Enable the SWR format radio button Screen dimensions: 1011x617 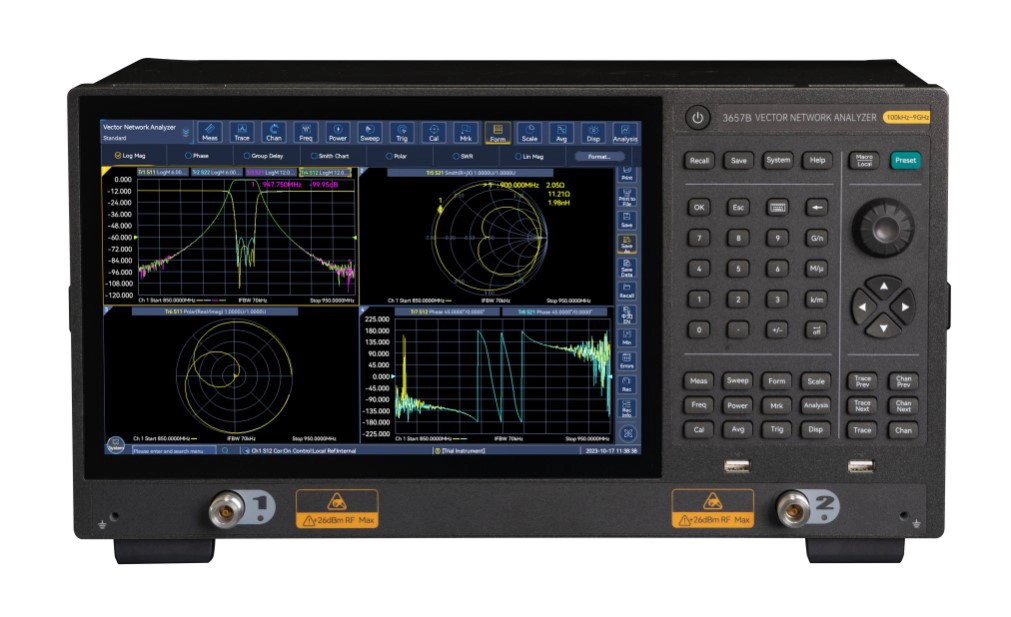click(x=463, y=156)
